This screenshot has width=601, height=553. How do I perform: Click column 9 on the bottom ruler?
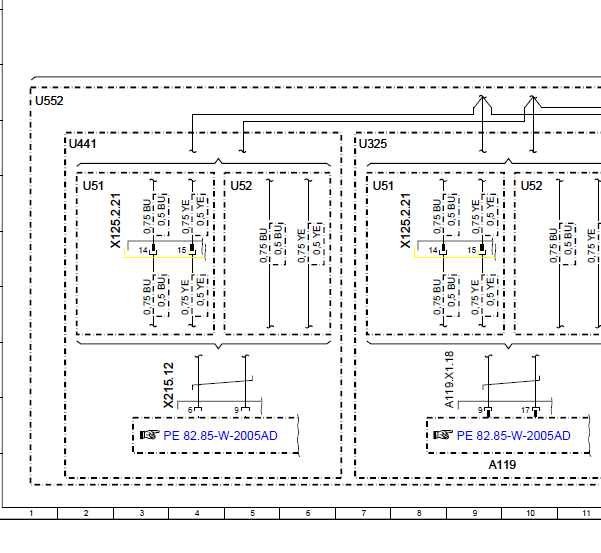click(x=475, y=513)
